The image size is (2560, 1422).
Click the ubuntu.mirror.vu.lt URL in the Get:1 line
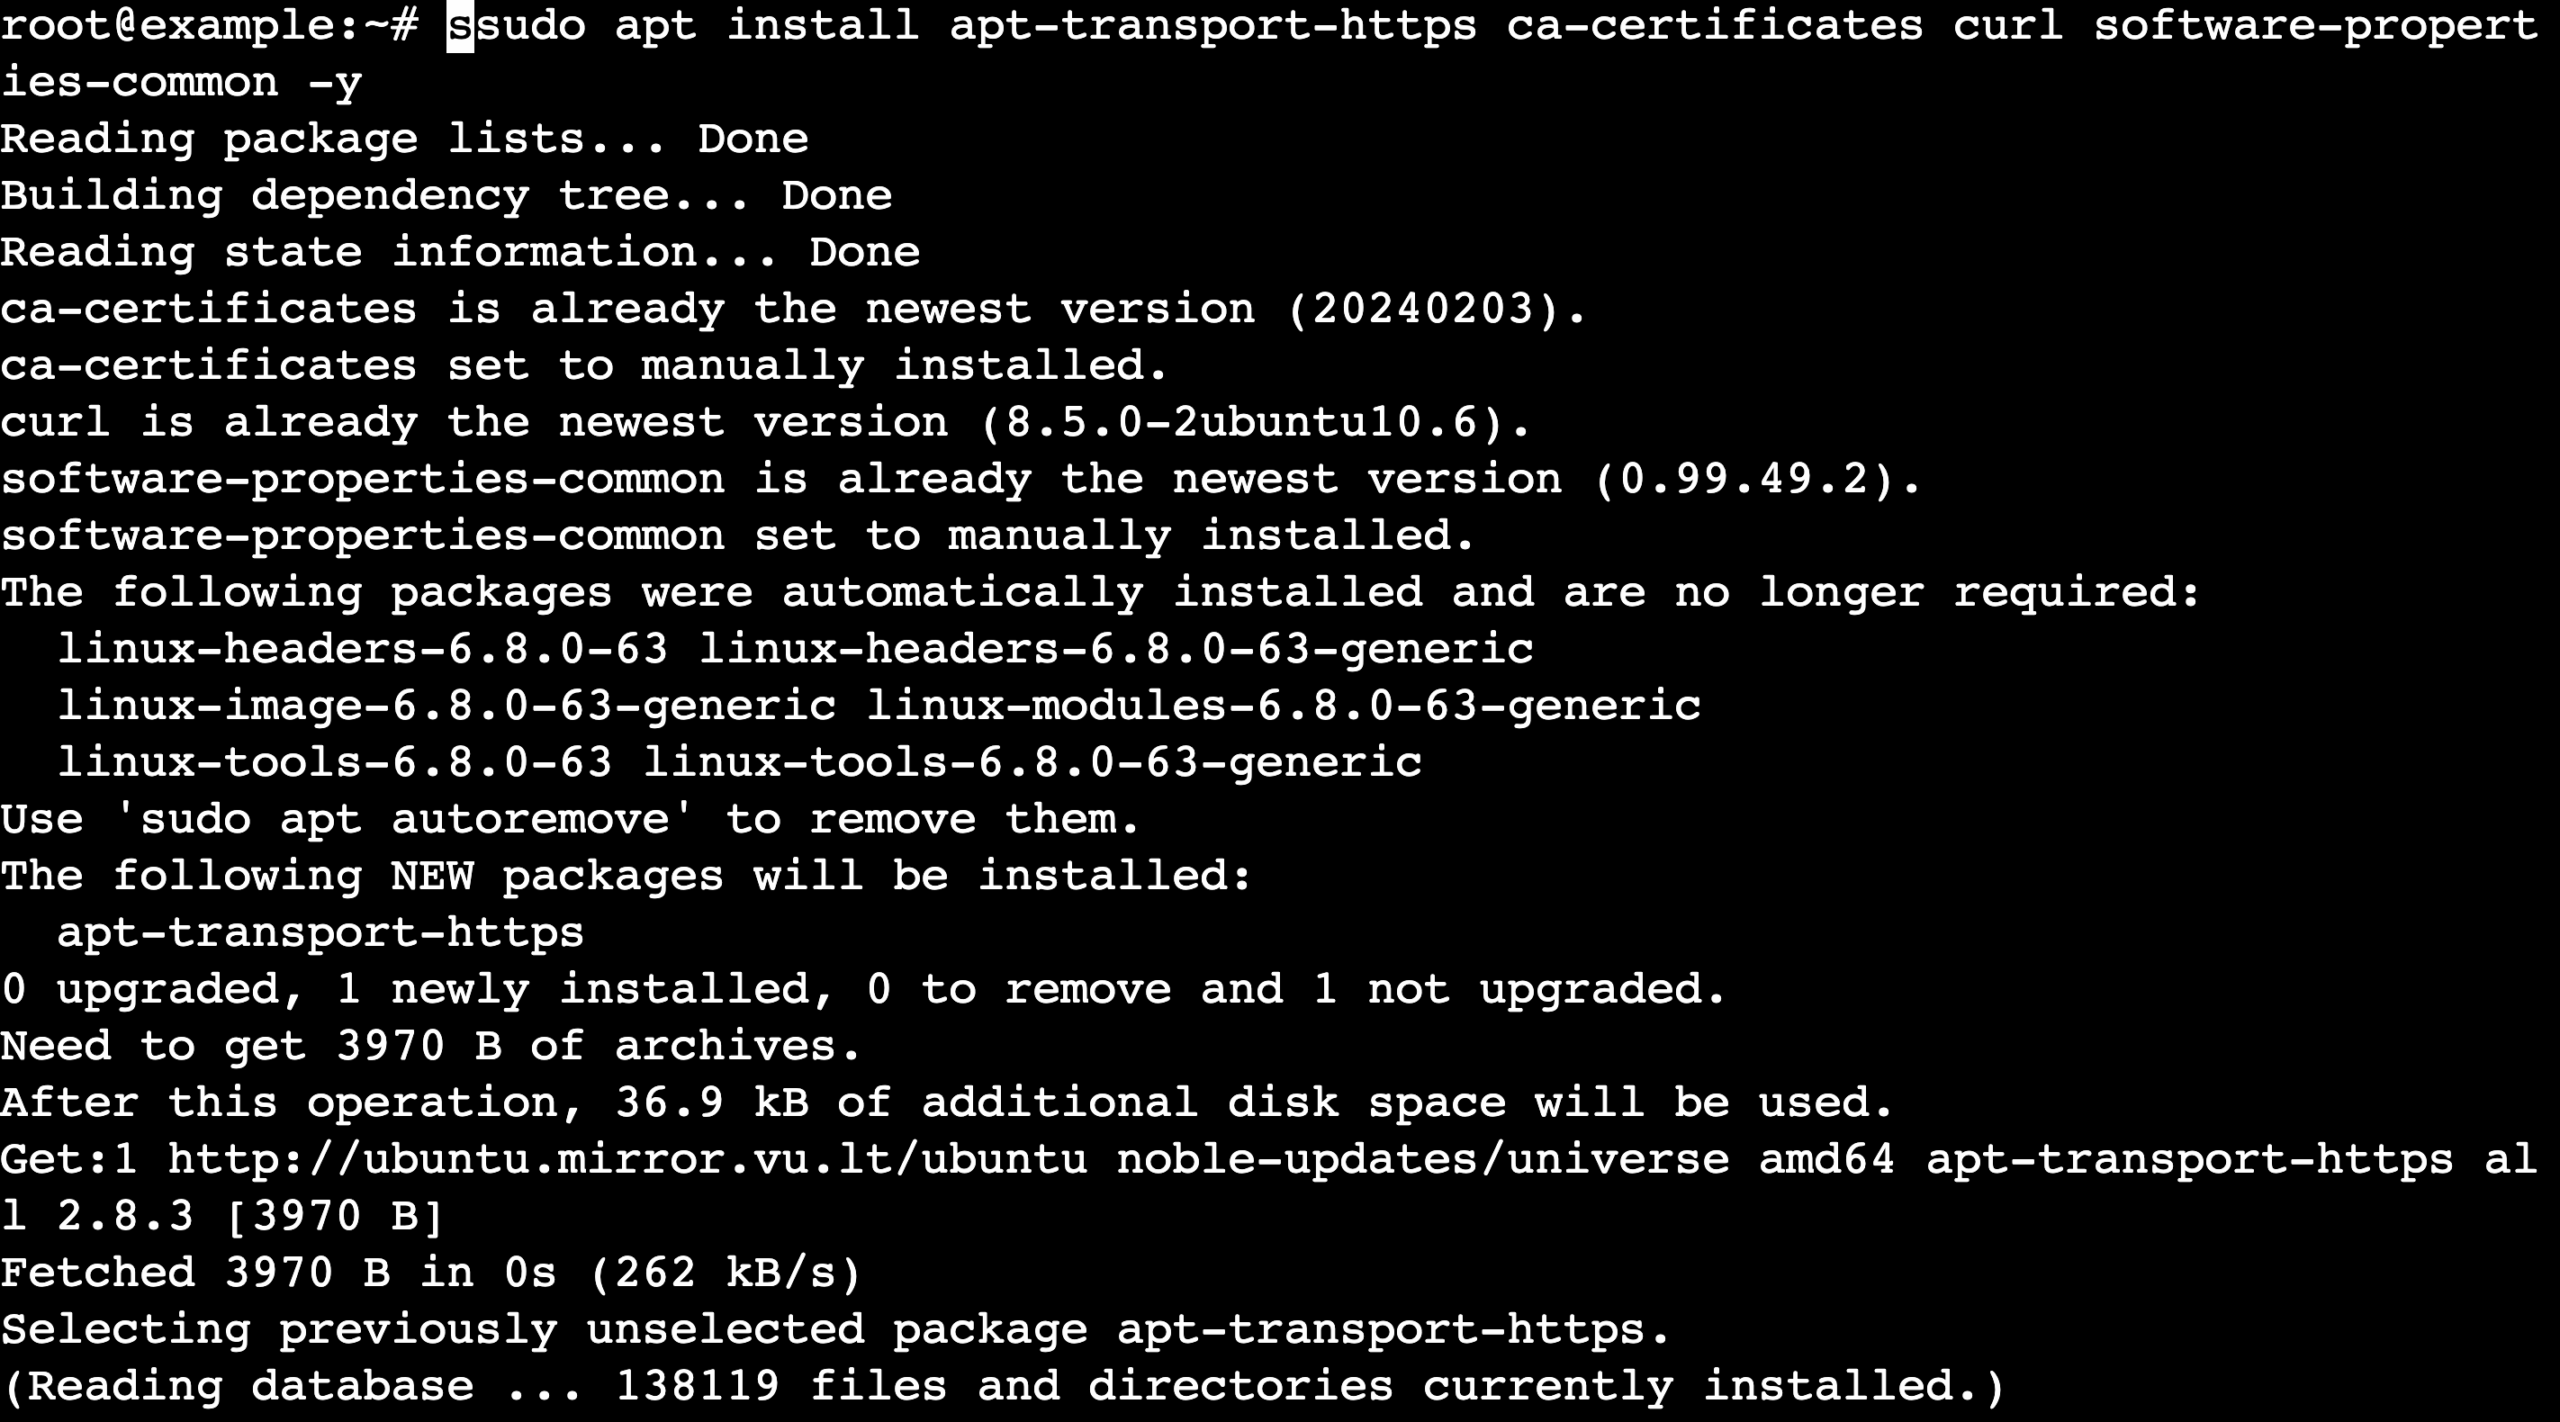[626, 1160]
